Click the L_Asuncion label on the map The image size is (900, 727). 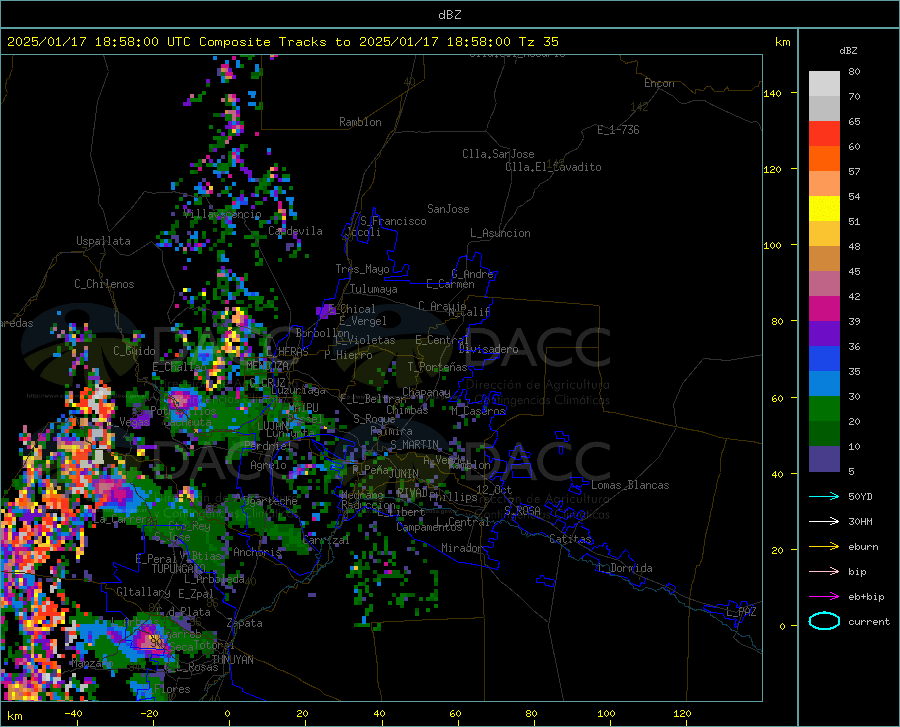(x=500, y=233)
